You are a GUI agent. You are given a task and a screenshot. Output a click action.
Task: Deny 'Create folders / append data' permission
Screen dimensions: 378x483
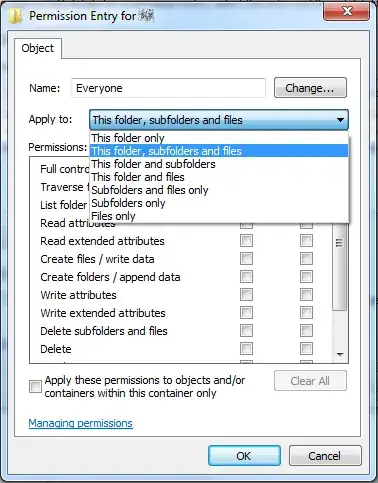pos(306,277)
